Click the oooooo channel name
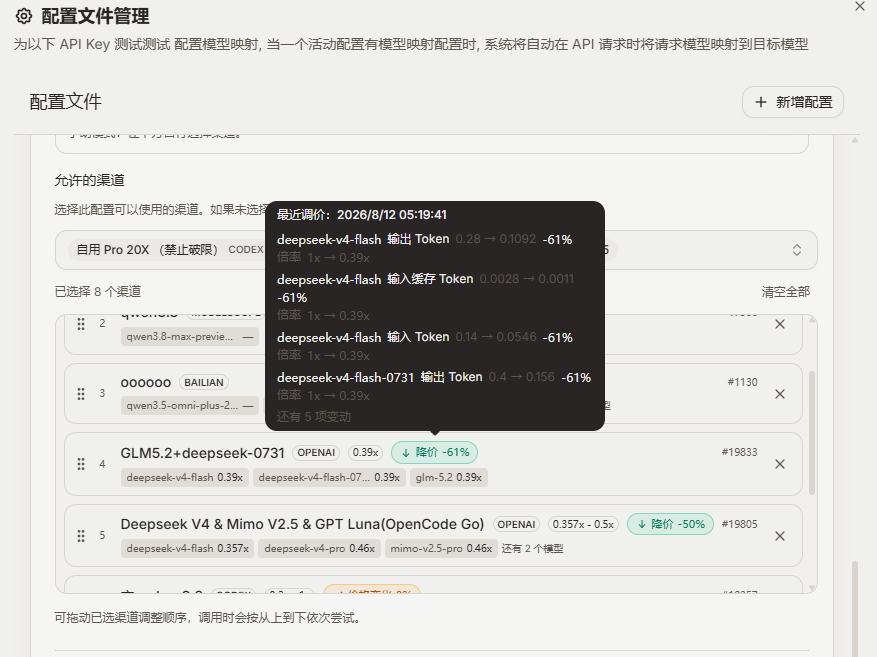The image size is (877, 657). click(x=146, y=382)
